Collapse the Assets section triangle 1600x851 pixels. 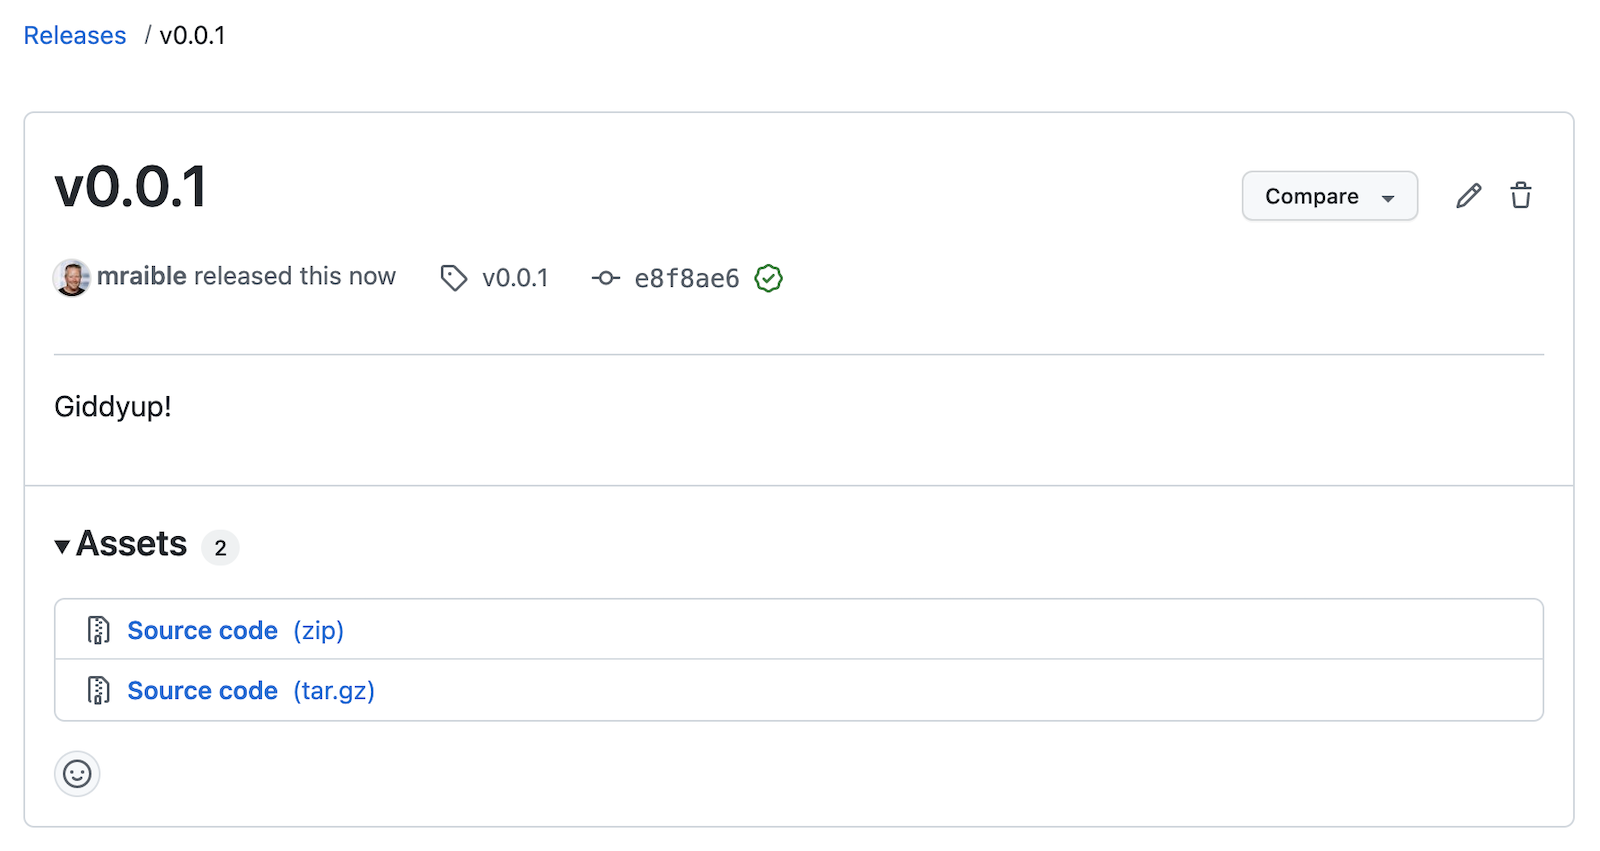[62, 546]
